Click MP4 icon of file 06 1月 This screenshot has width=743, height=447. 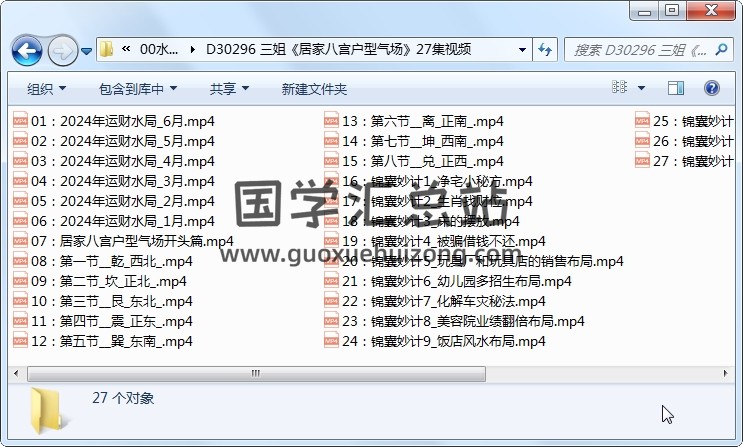pos(20,221)
